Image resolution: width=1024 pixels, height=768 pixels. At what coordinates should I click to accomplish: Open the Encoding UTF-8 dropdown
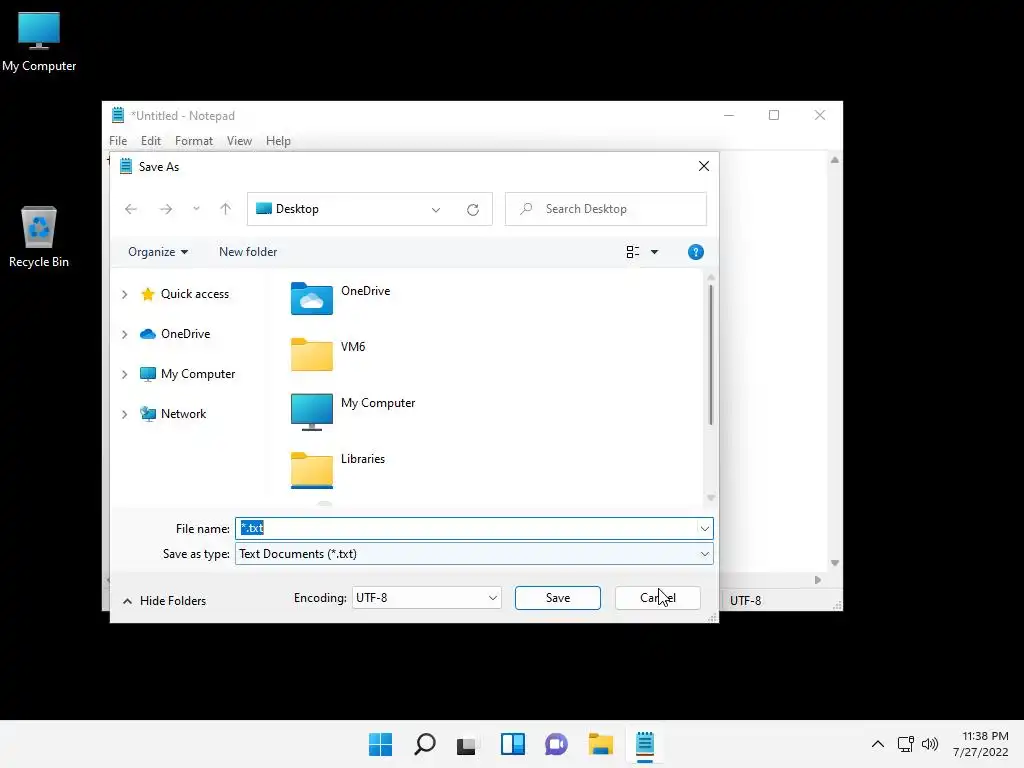click(426, 598)
